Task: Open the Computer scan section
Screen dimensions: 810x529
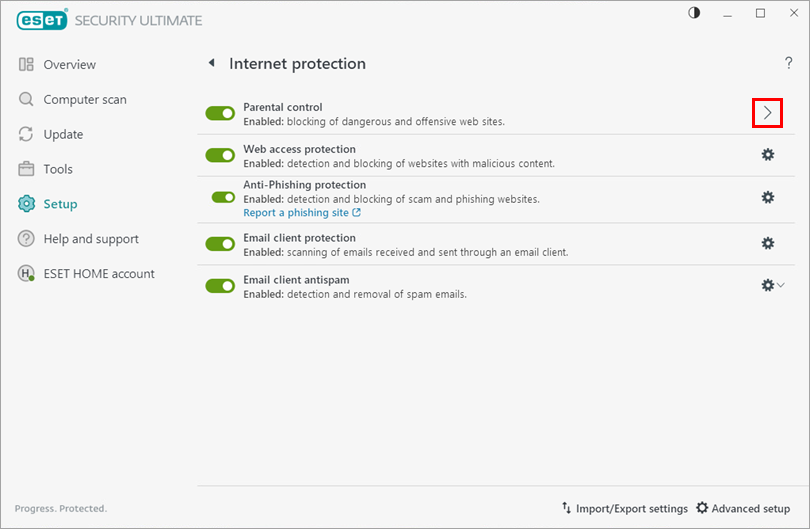Action: point(84,100)
